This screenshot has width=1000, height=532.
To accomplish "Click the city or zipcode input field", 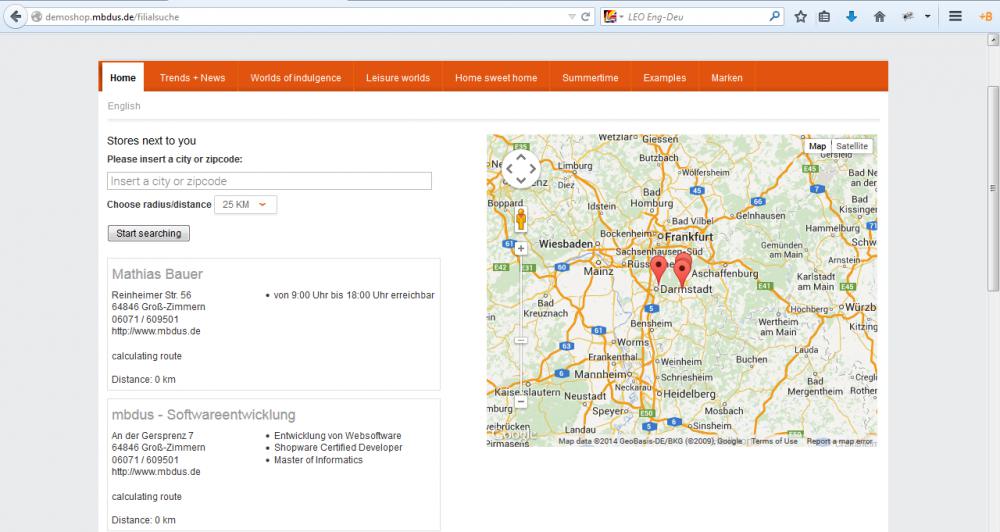I will click(x=269, y=181).
